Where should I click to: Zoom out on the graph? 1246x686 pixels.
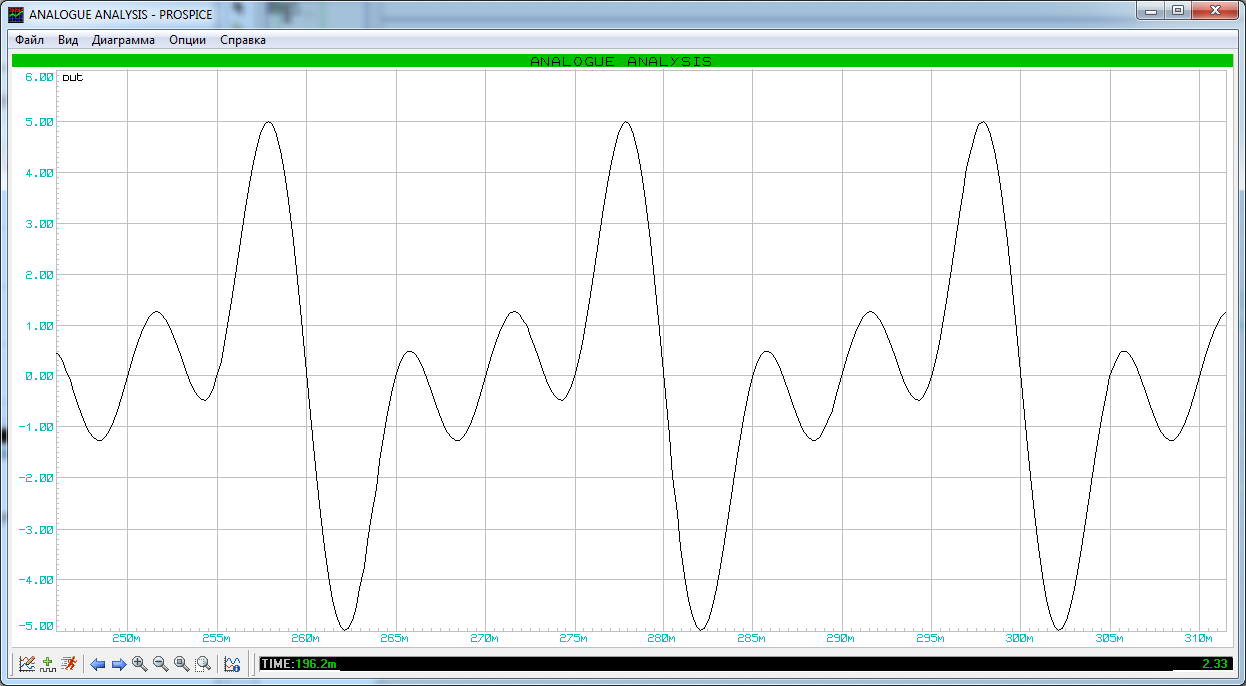click(160, 664)
